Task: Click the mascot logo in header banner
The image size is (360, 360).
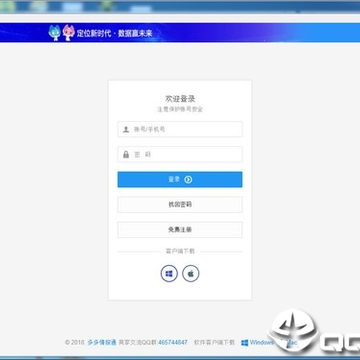Action: click(62, 33)
